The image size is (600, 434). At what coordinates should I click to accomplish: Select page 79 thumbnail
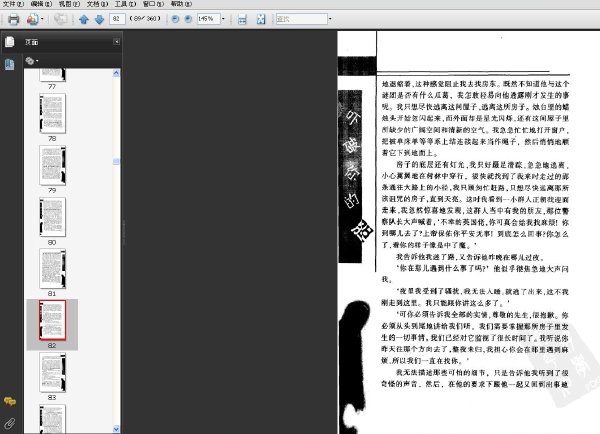pos(52,165)
